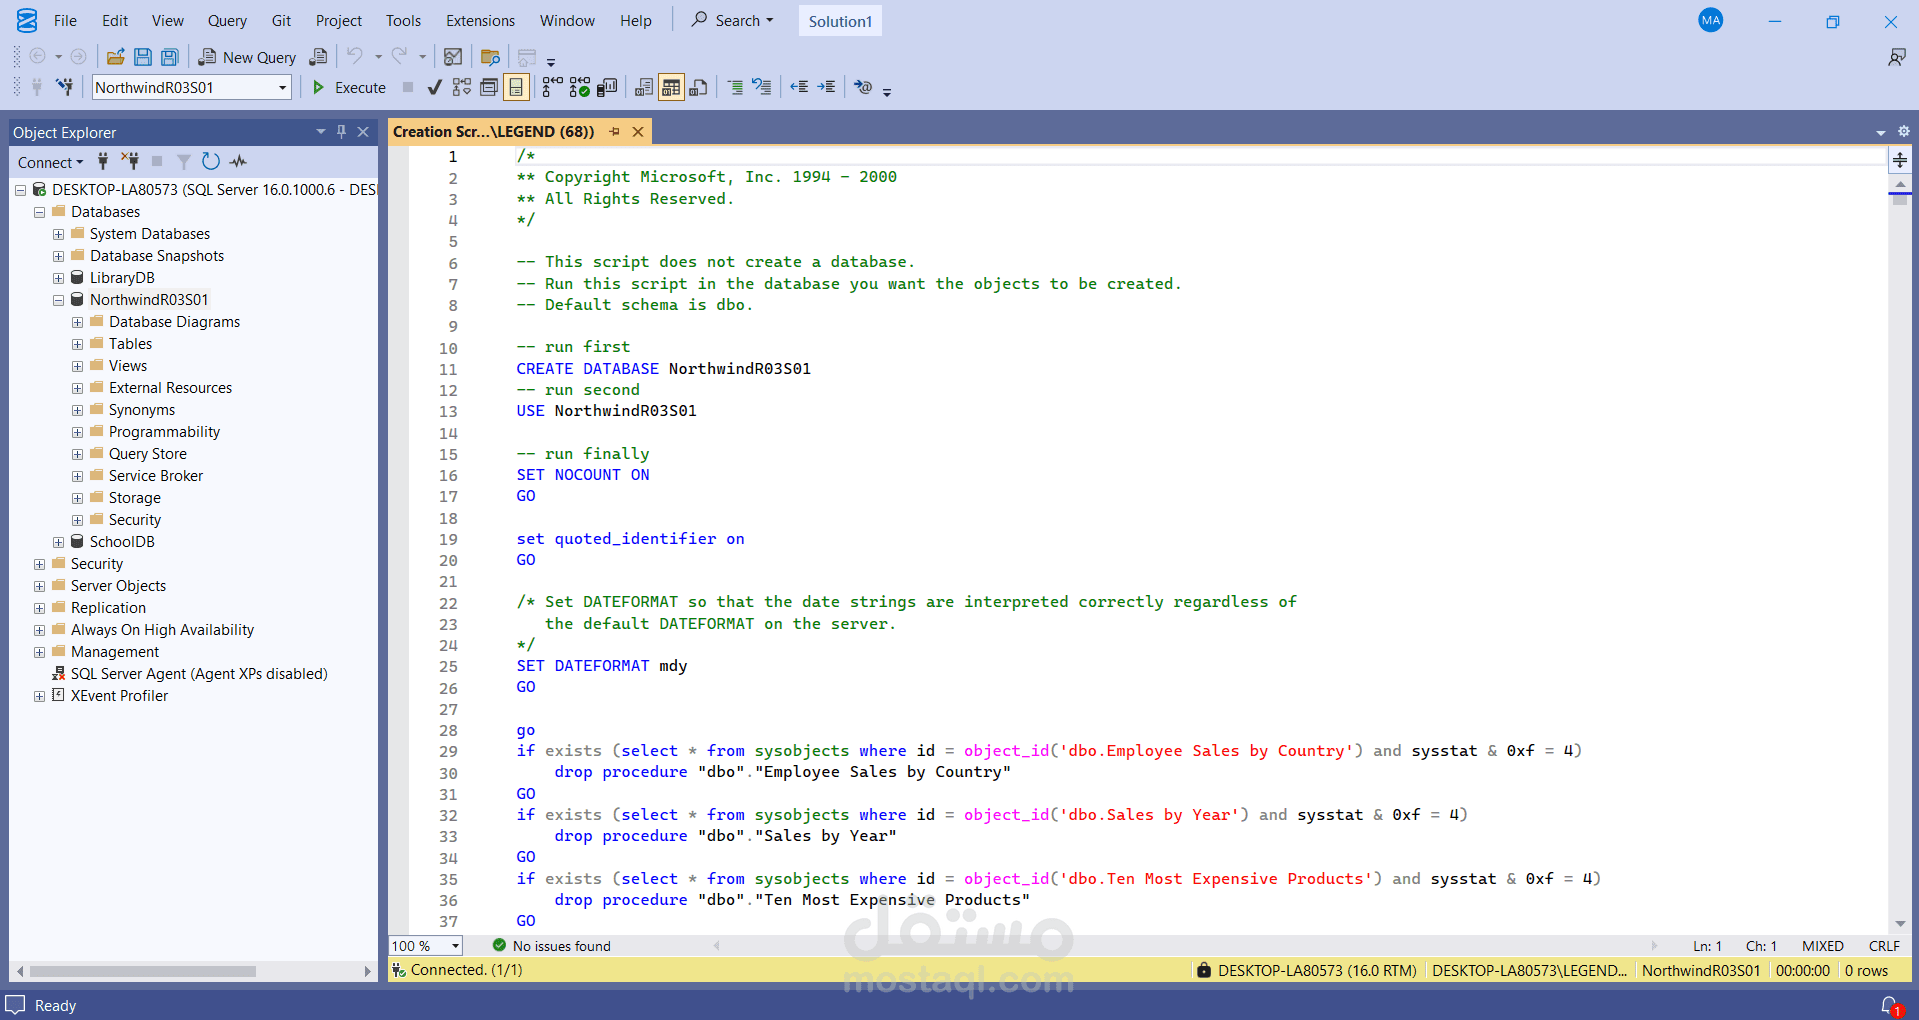
Task: Open the 100 % zoom level selector
Action: click(455, 946)
